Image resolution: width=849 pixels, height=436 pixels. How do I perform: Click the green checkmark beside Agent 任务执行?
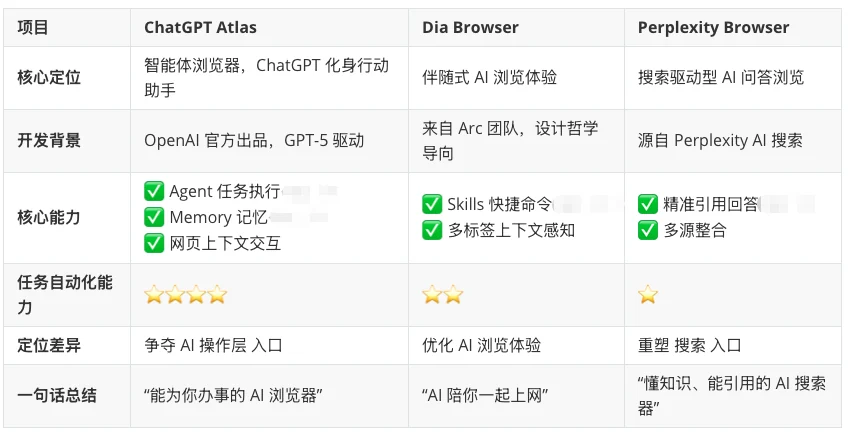[x=154, y=191]
